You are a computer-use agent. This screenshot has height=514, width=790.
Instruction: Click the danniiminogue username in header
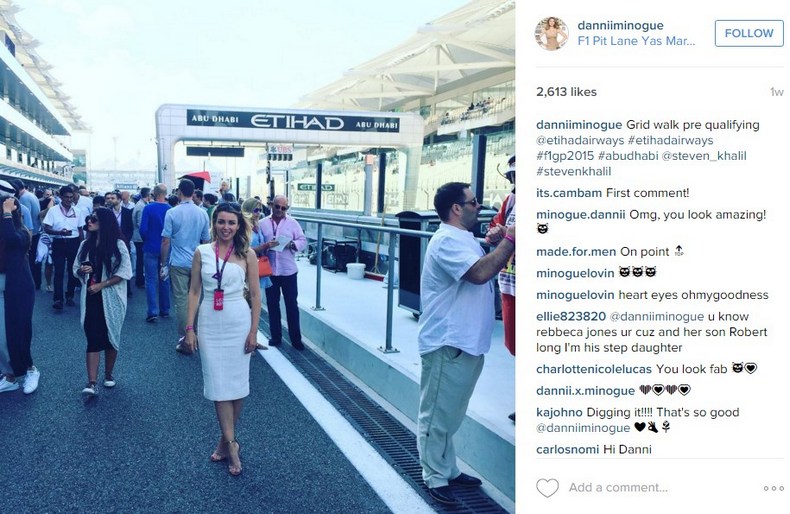[x=620, y=25]
